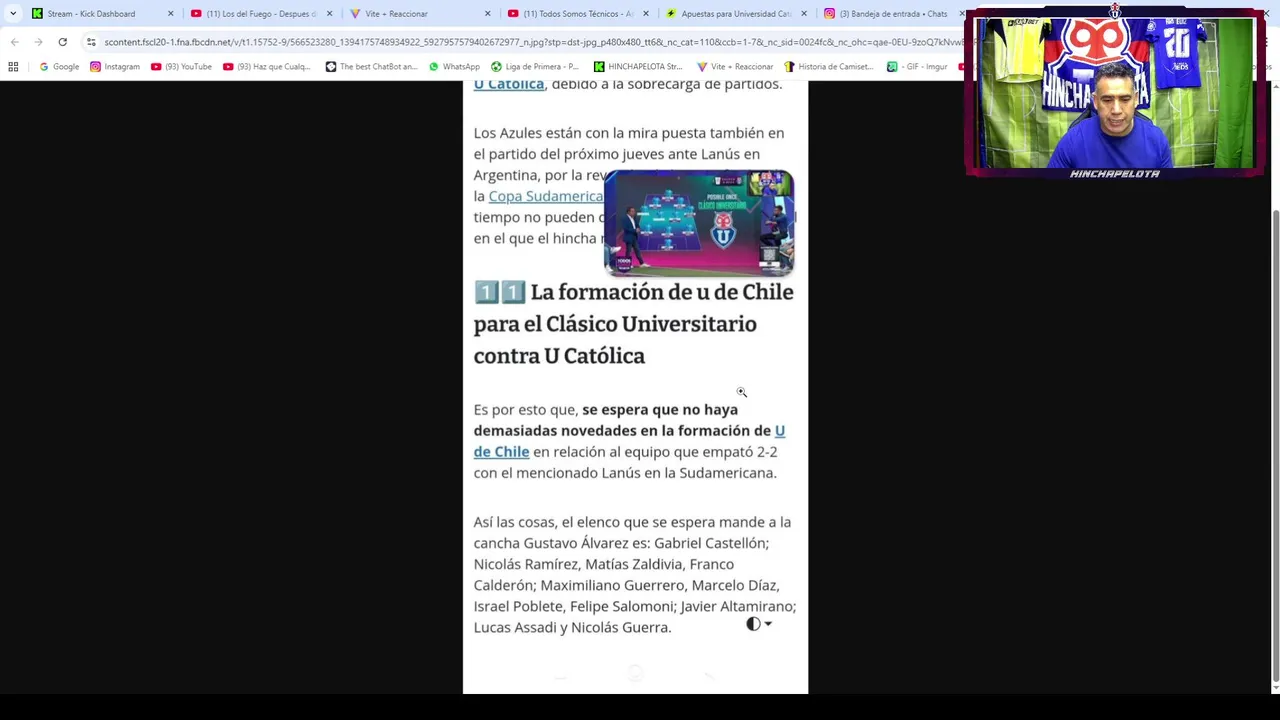
Task: Click the formation lineup thumbnail image
Action: coord(699,223)
